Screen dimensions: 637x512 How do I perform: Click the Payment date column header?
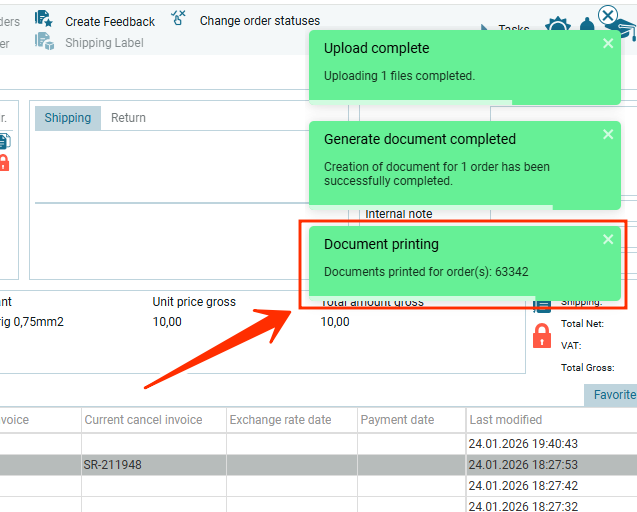[x=397, y=420]
